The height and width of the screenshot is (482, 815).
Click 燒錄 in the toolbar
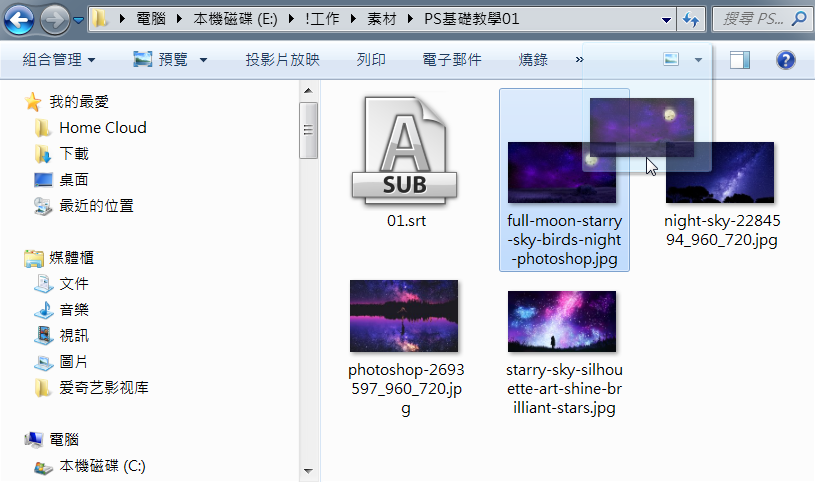click(x=533, y=60)
